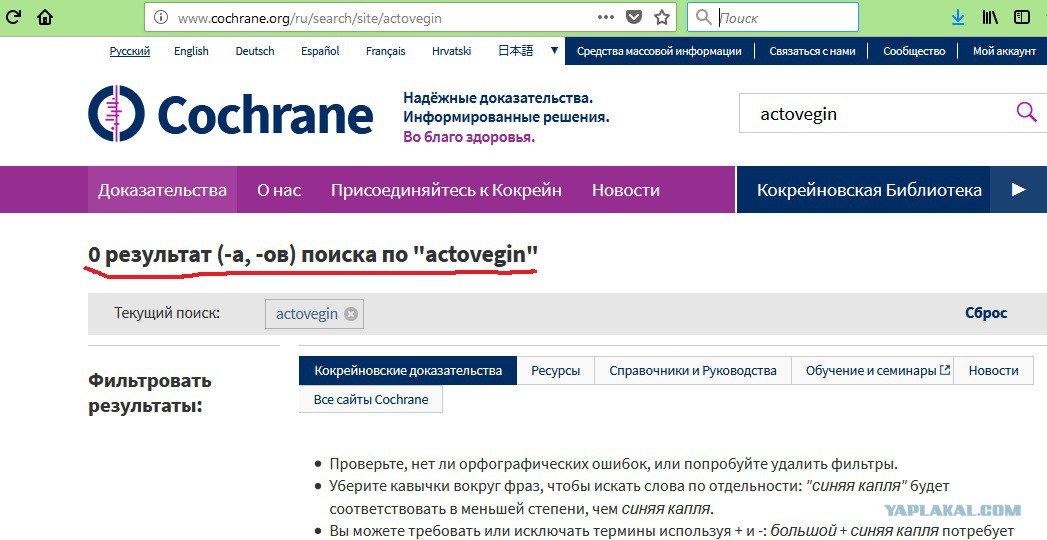Open page actions three-dots menu

[x=606, y=17]
